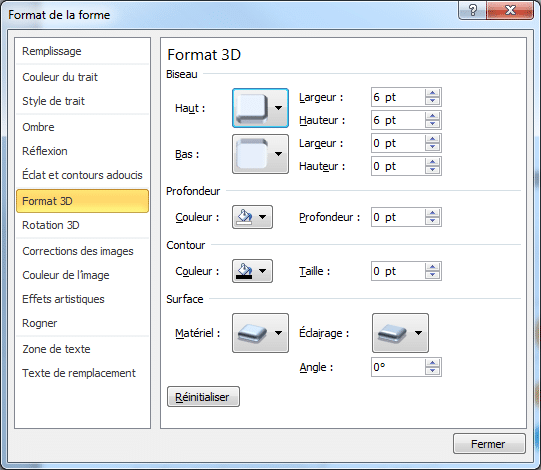Select Texte de remplacement category
Screen dimensions: 541x470
[x=82, y=373]
